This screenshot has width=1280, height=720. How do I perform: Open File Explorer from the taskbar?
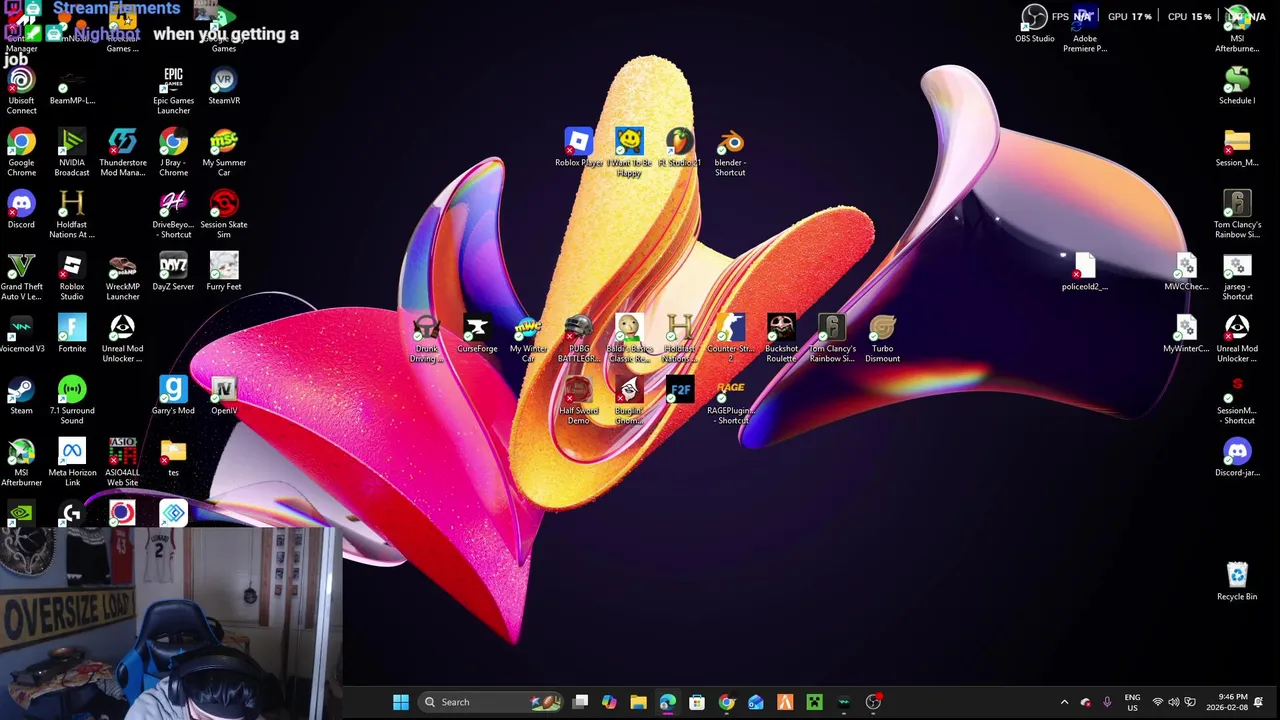pos(638,702)
